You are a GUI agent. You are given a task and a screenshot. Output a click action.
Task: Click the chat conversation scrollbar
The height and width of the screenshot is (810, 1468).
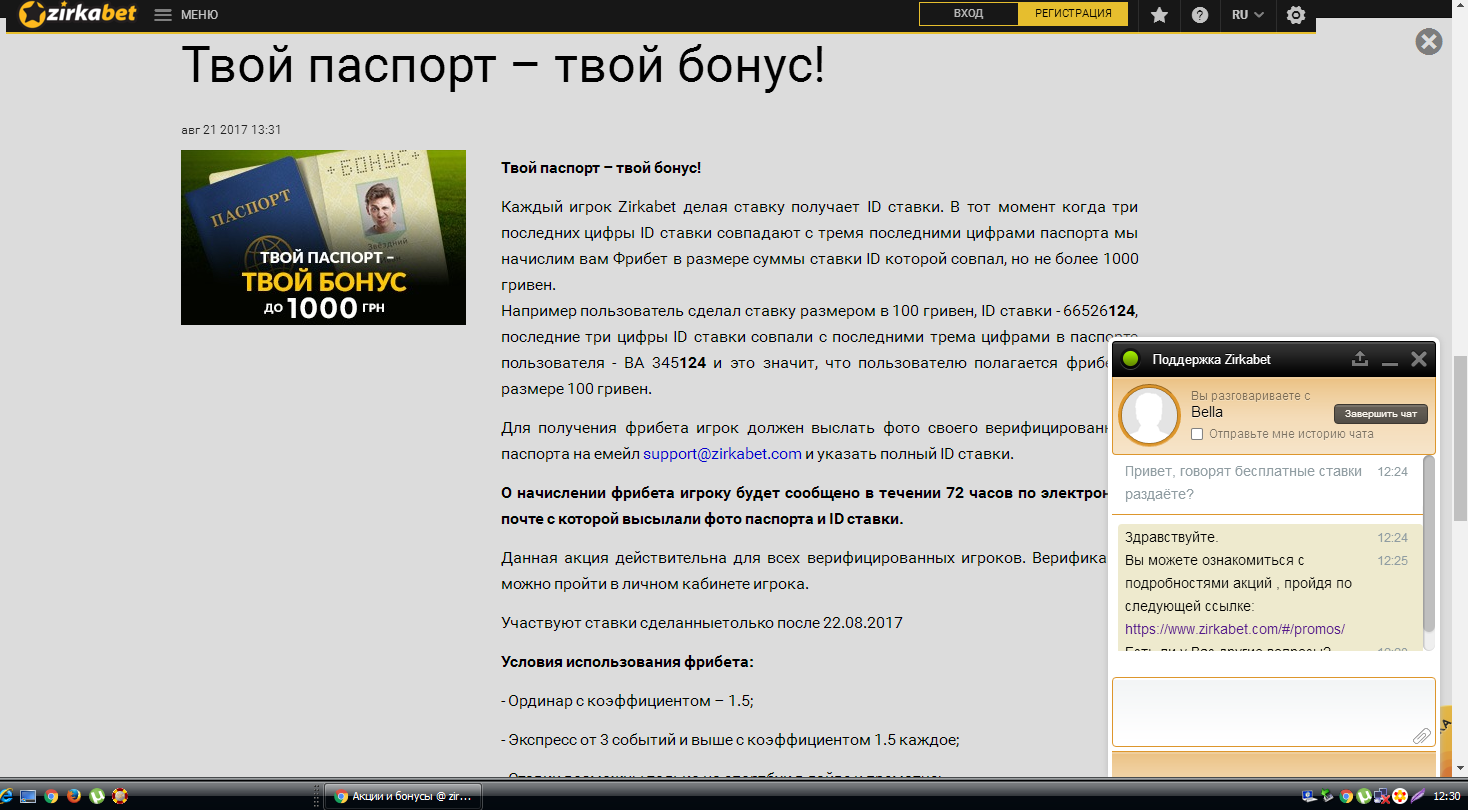coord(1429,545)
